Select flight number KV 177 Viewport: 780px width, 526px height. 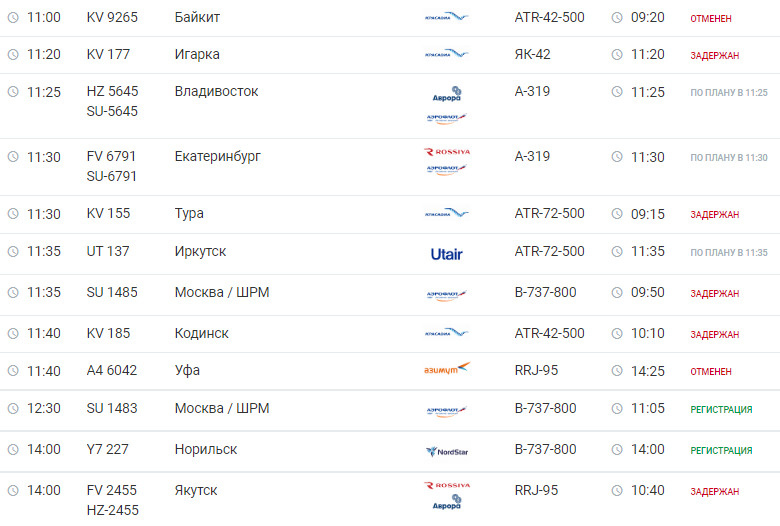(108, 54)
